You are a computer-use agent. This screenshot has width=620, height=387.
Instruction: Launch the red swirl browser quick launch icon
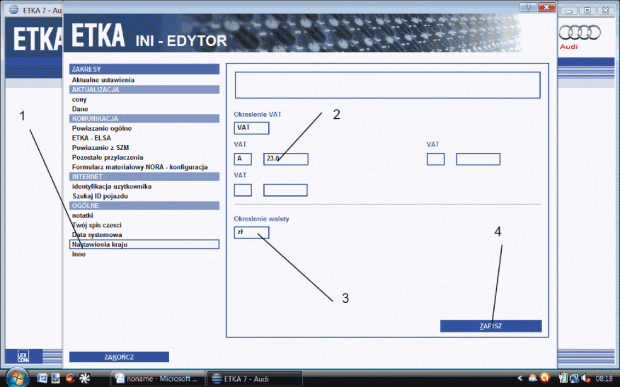pos(70,378)
